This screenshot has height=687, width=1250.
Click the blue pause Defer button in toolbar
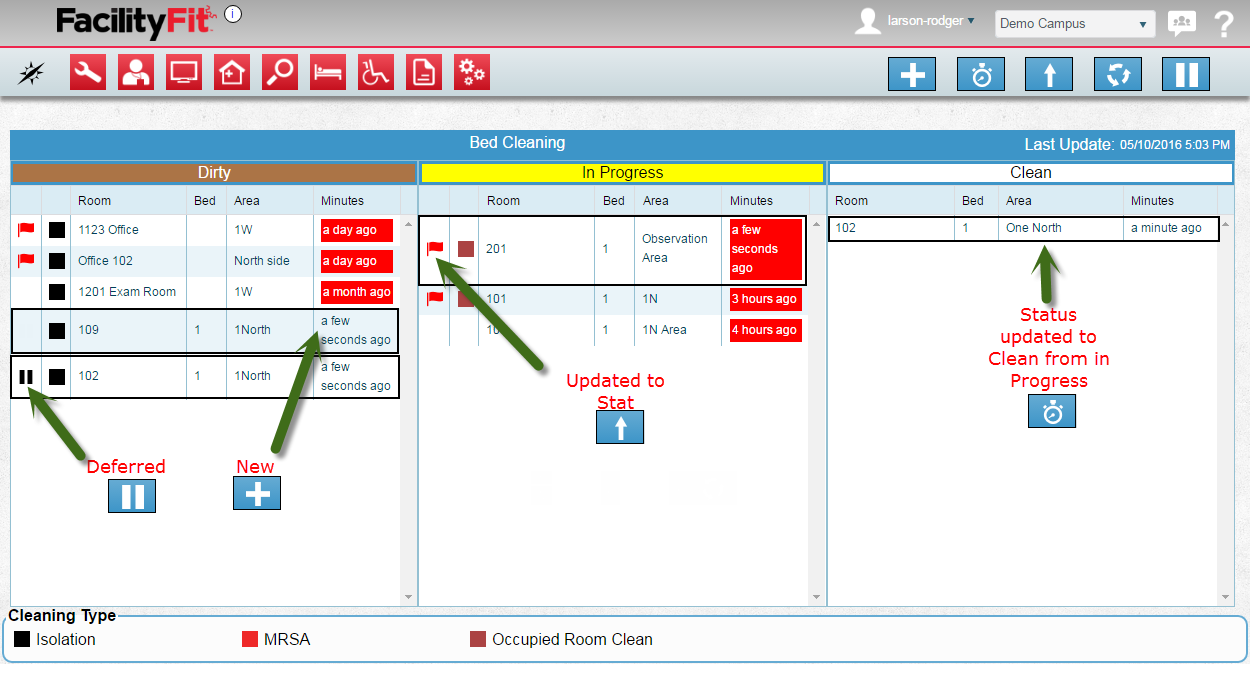coord(1186,75)
